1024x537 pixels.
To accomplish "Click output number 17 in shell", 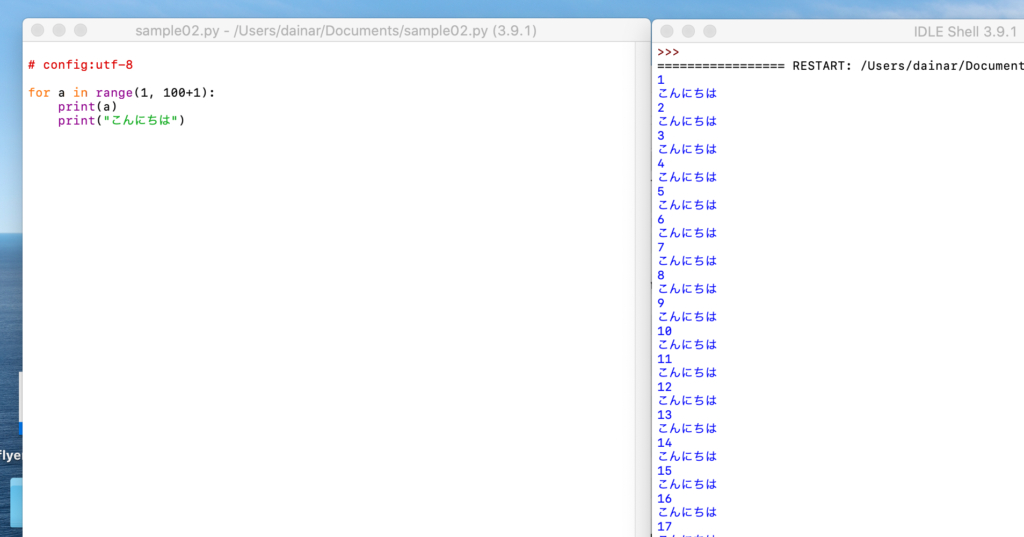I will [664, 527].
